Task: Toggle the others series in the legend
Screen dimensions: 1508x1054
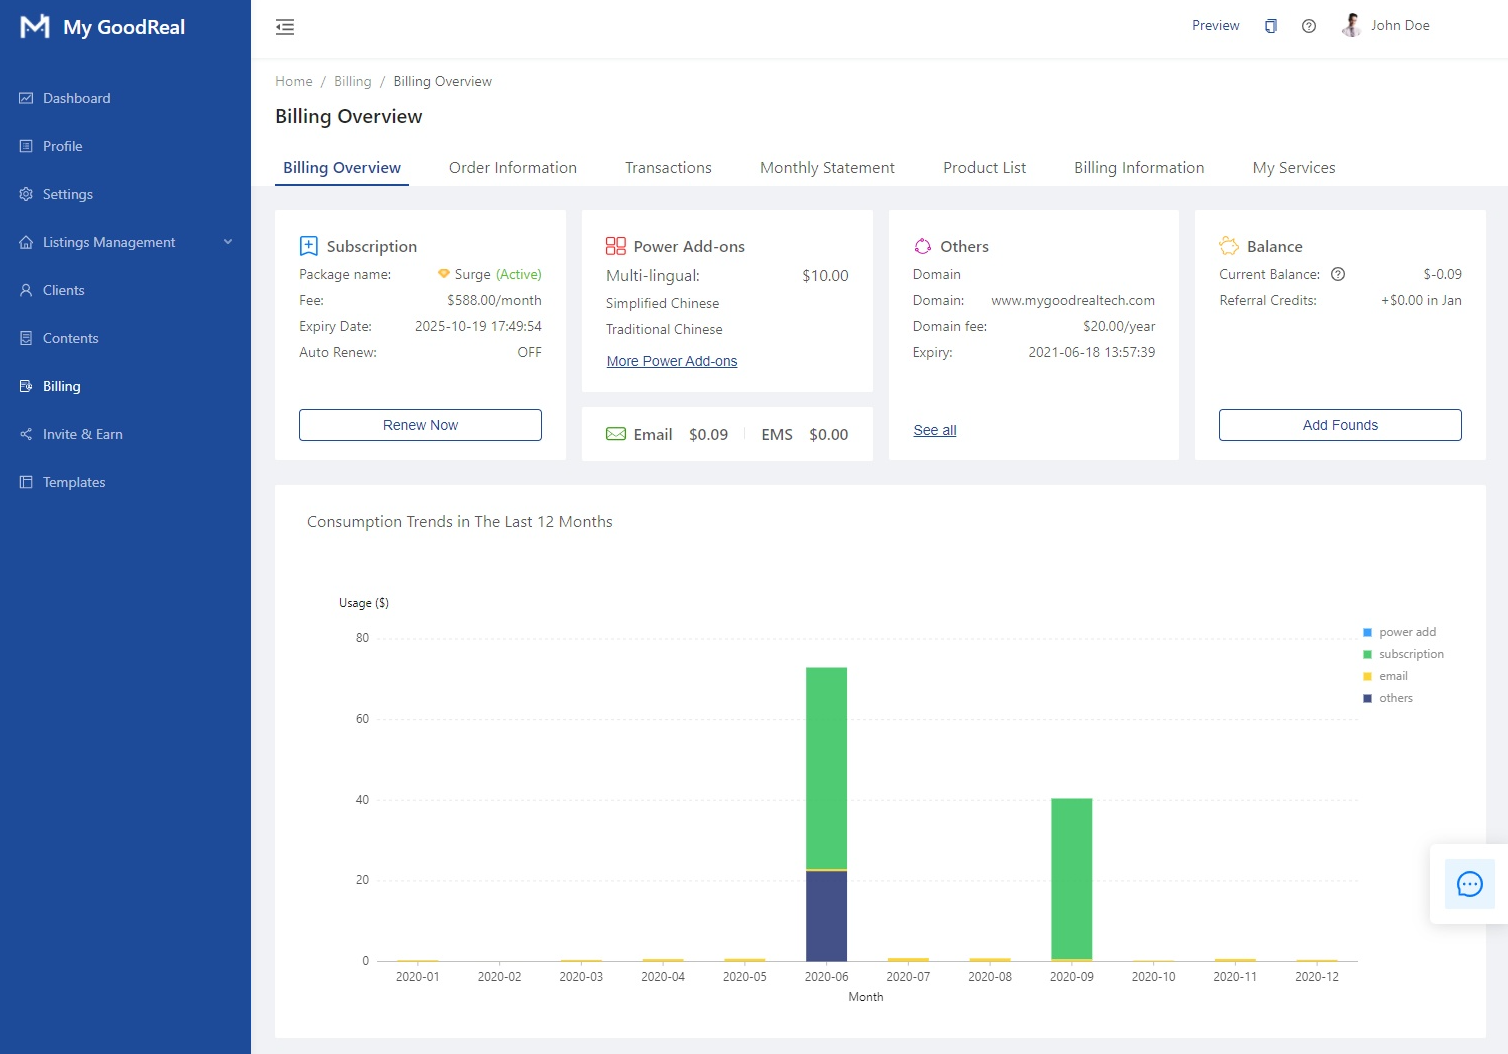Action: [1389, 698]
